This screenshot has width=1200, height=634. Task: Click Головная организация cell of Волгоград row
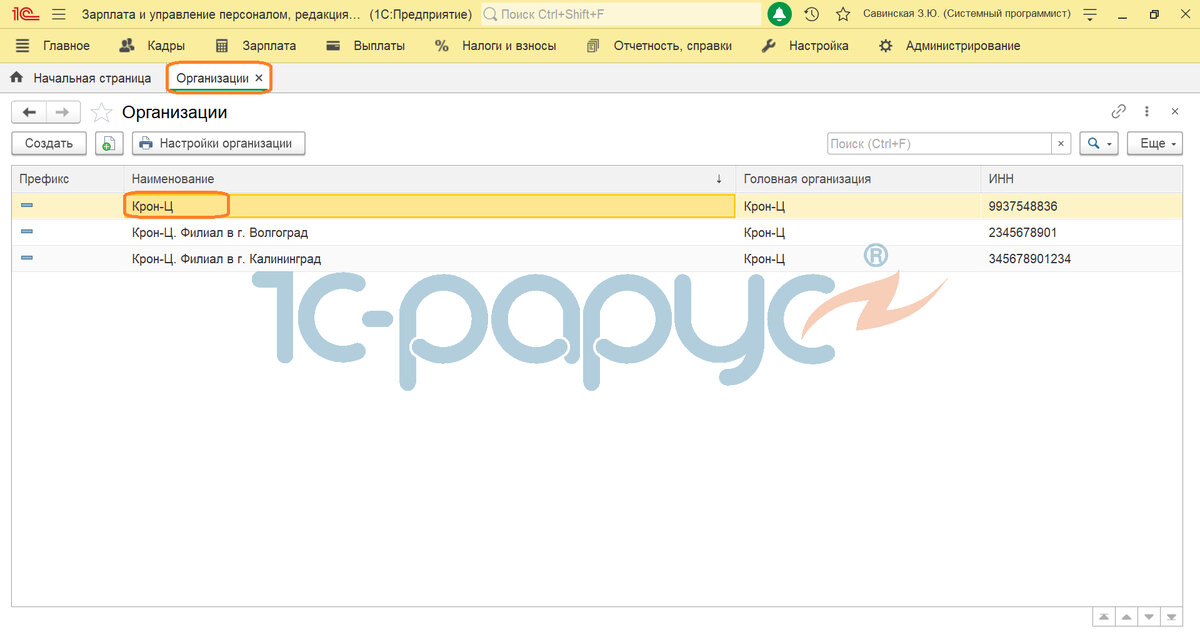(x=857, y=232)
